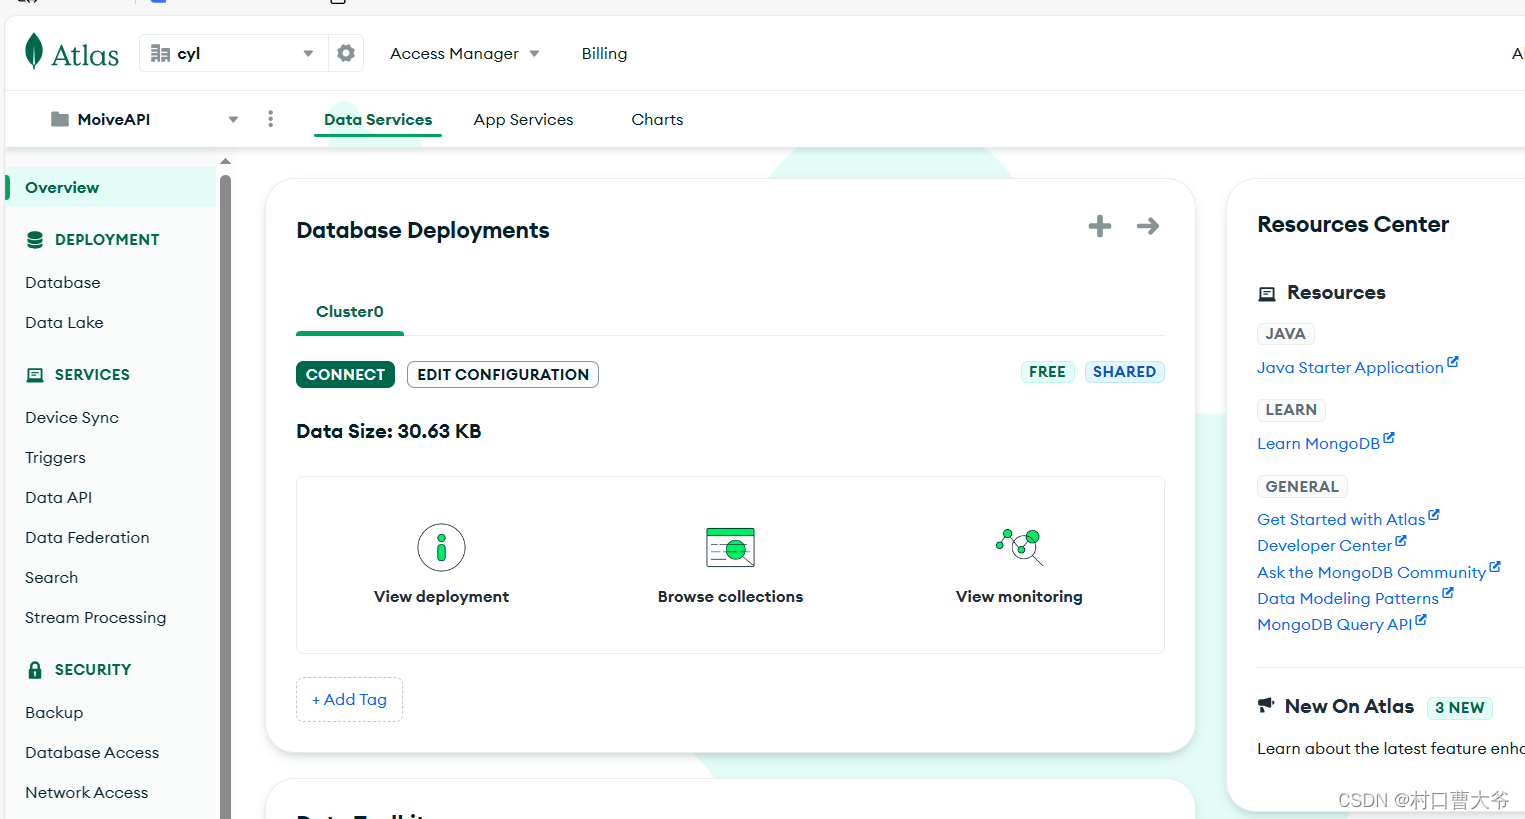Click the Add Tag button
This screenshot has width=1525, height=819.
349,699
